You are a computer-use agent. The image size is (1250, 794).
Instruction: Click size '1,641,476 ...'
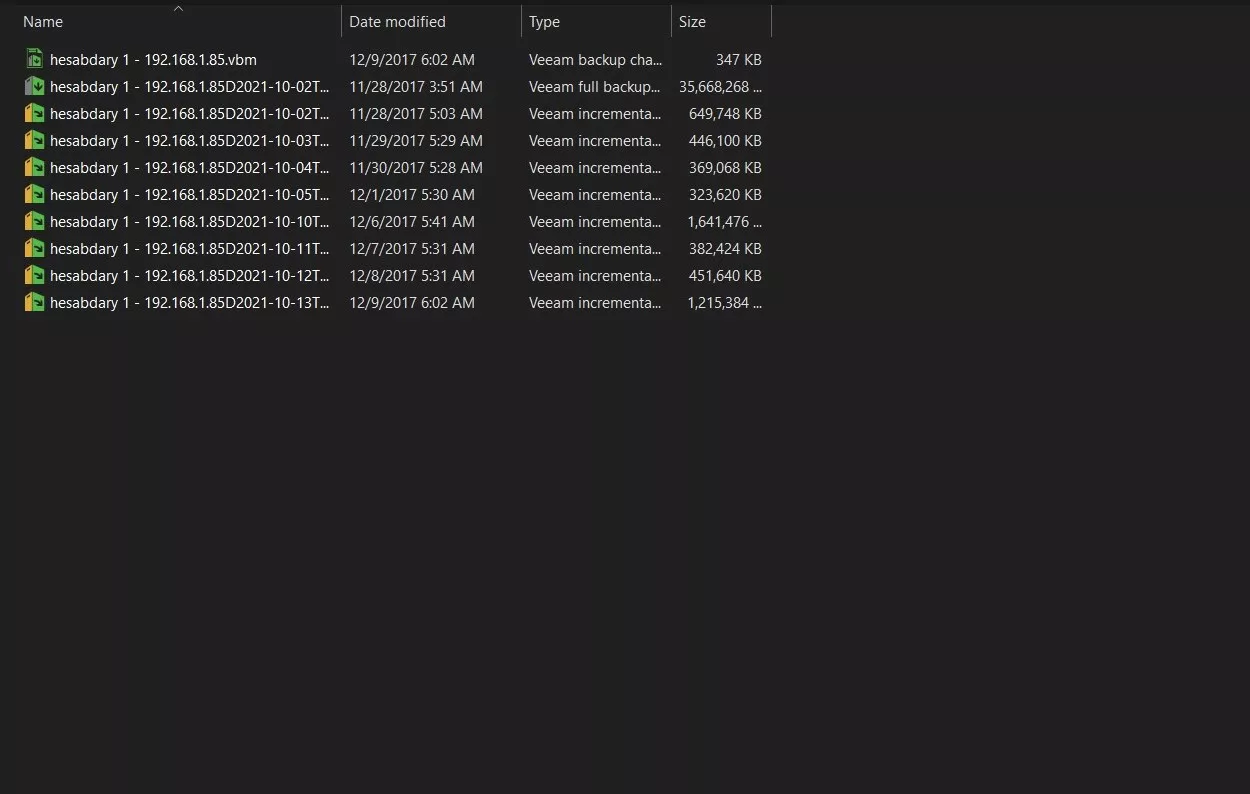coord(724,222)
